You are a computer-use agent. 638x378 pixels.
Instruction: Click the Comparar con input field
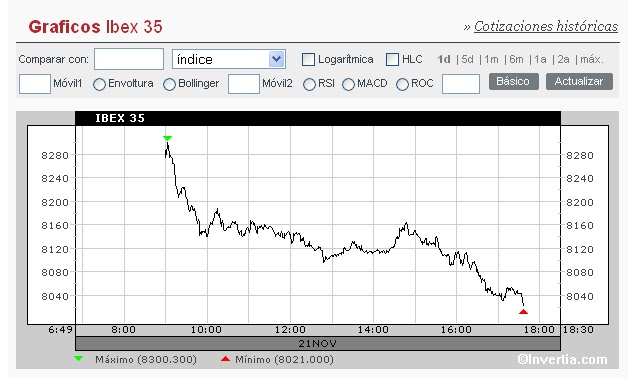129,59
